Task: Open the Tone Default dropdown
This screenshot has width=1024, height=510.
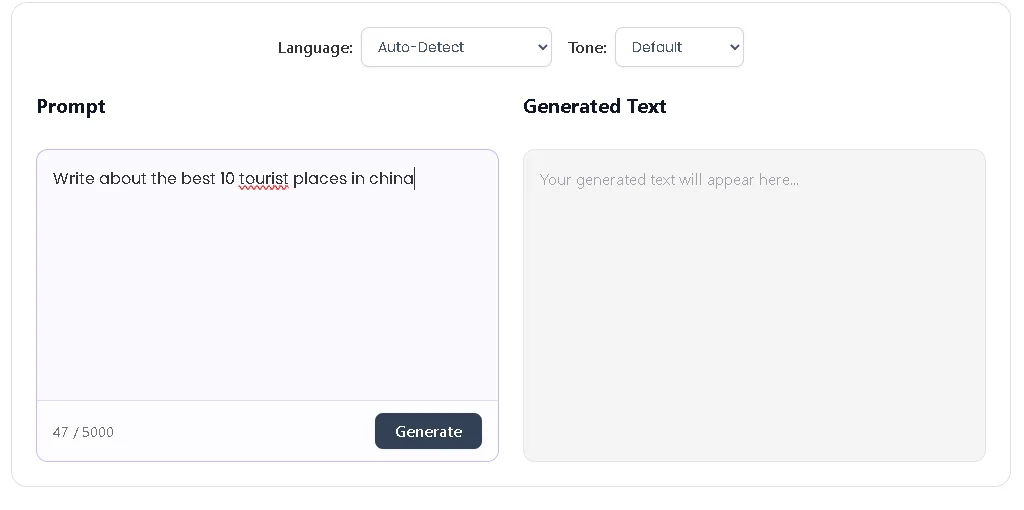Action: 679,47
